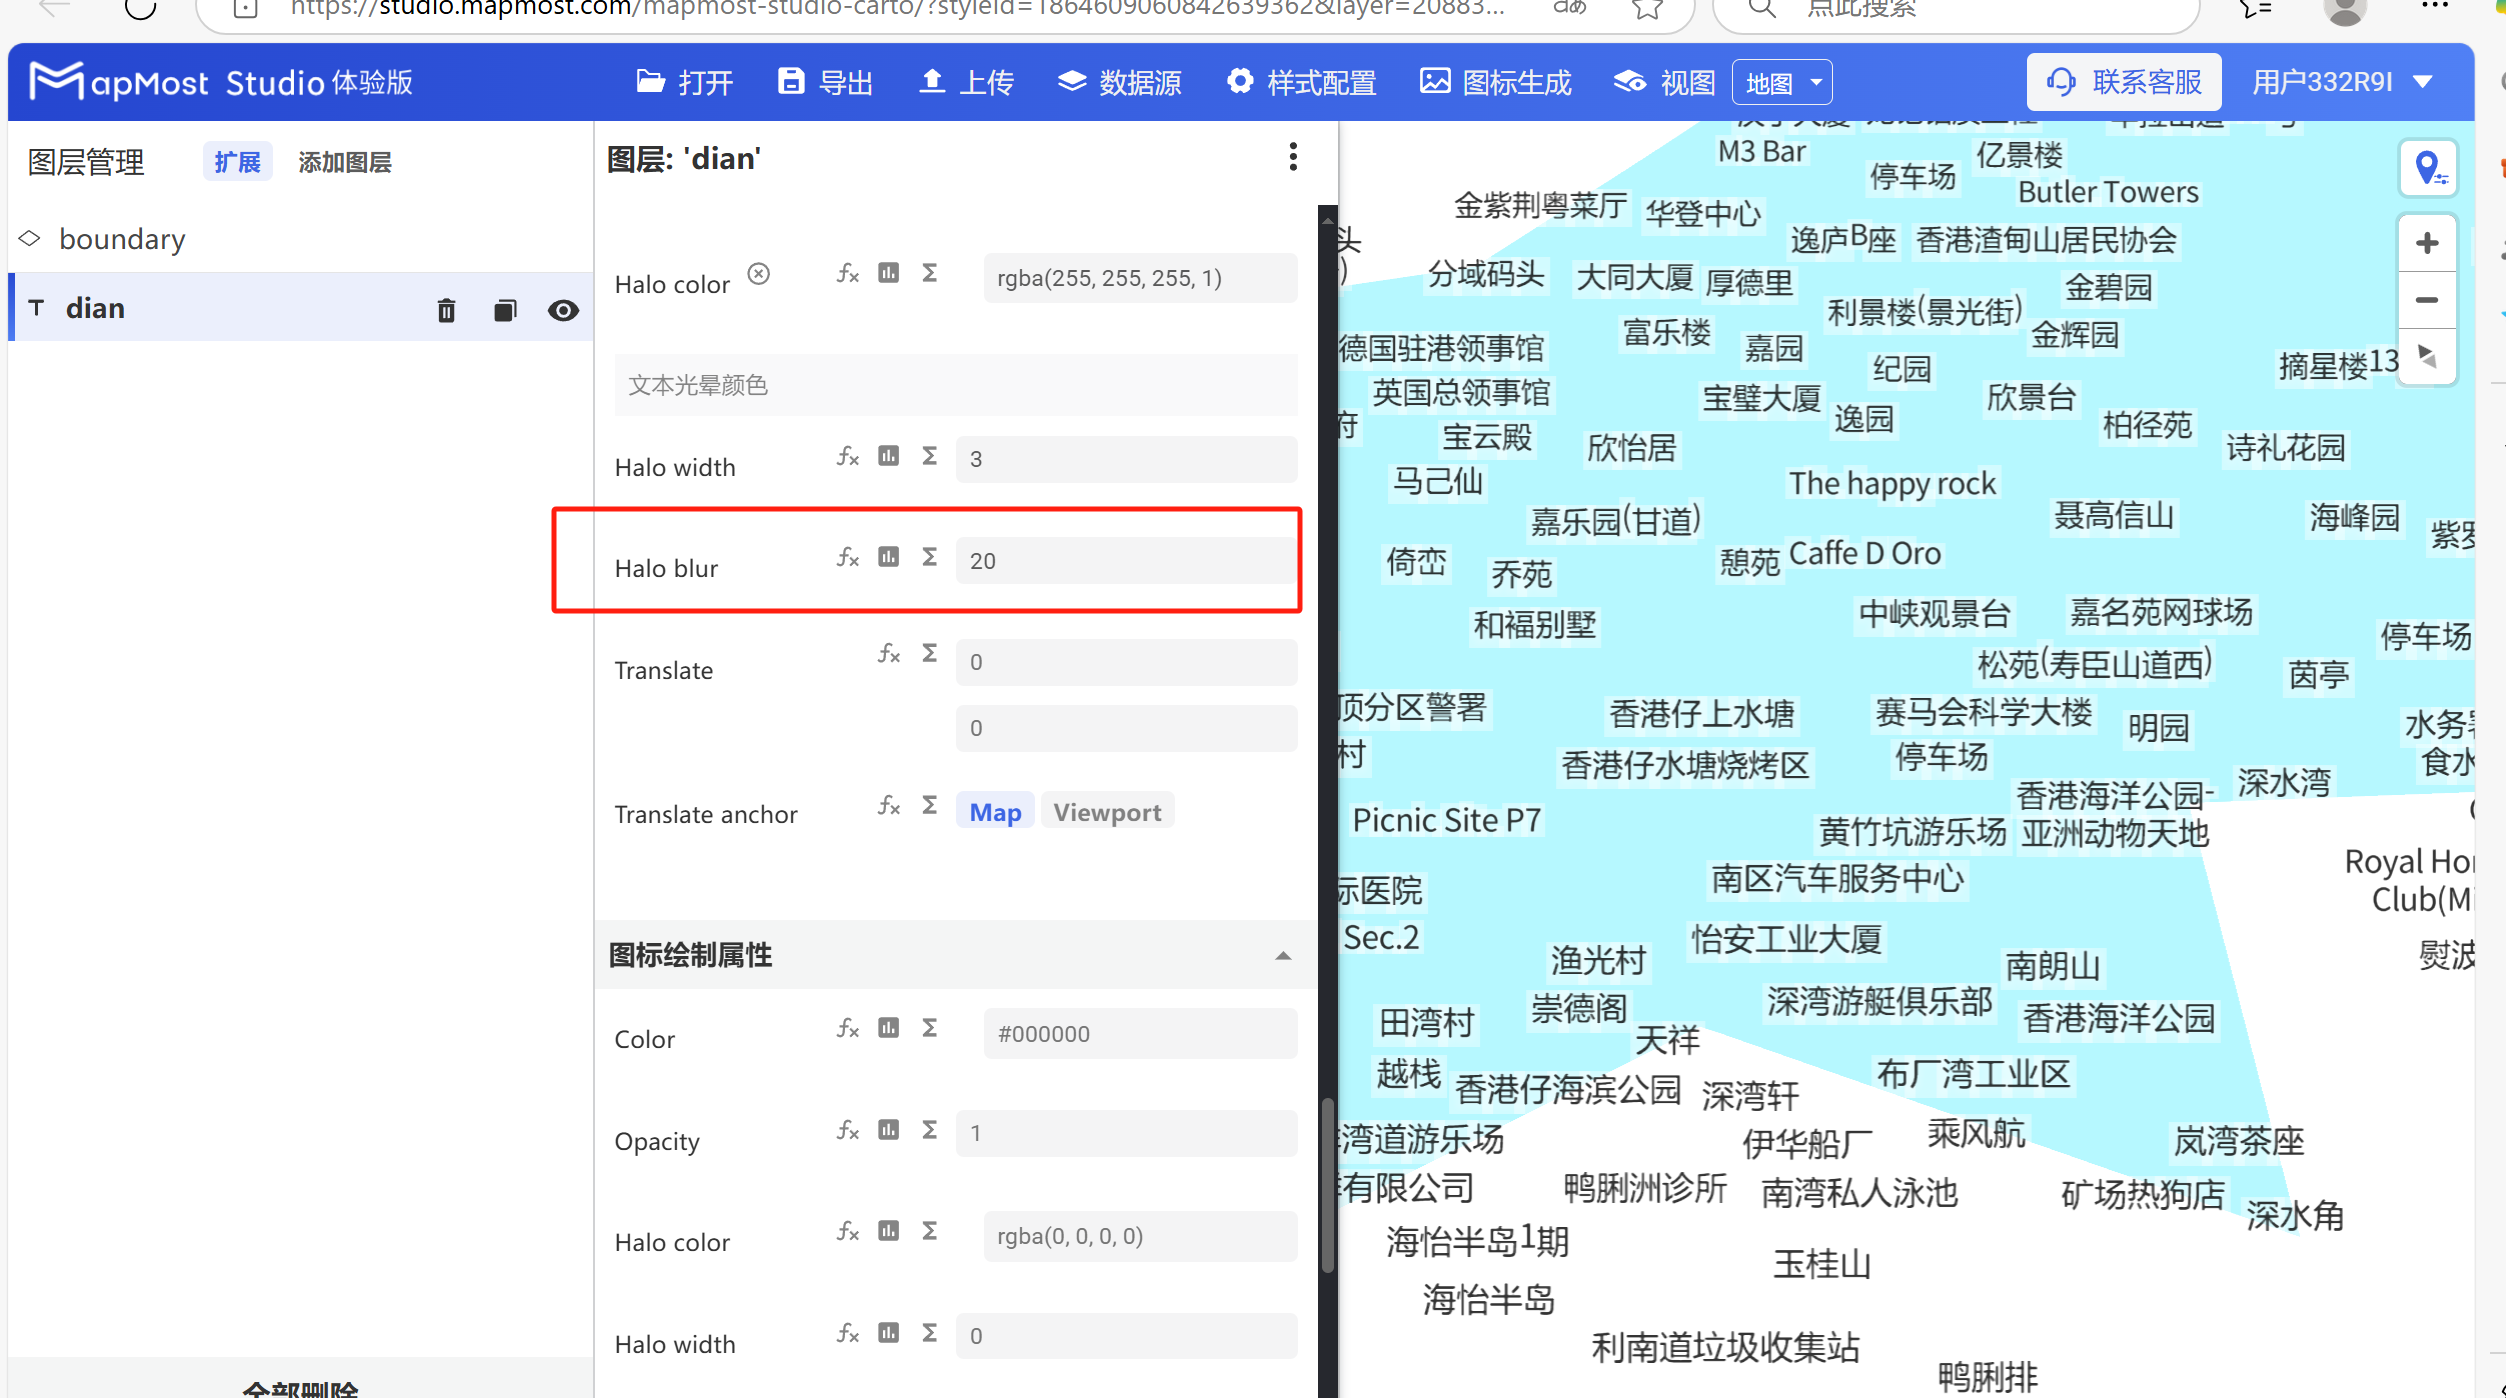Viewport: 2506px width, 1398px height.
Task: Switch to the 扩展 tab
Action: (x=237, y=161)
